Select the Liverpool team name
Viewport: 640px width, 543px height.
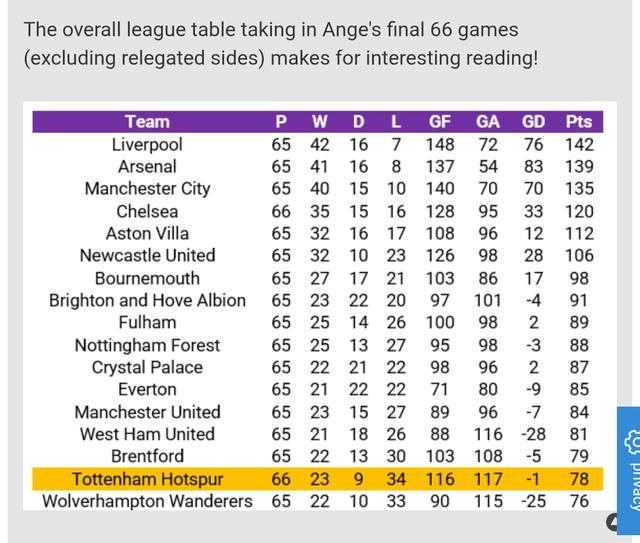147,145
